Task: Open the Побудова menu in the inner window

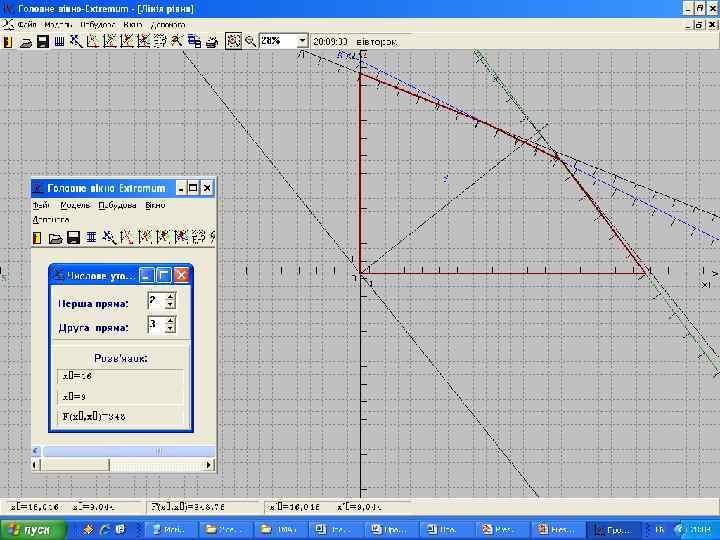Action: pyautogui.click(x=117, y=205)
